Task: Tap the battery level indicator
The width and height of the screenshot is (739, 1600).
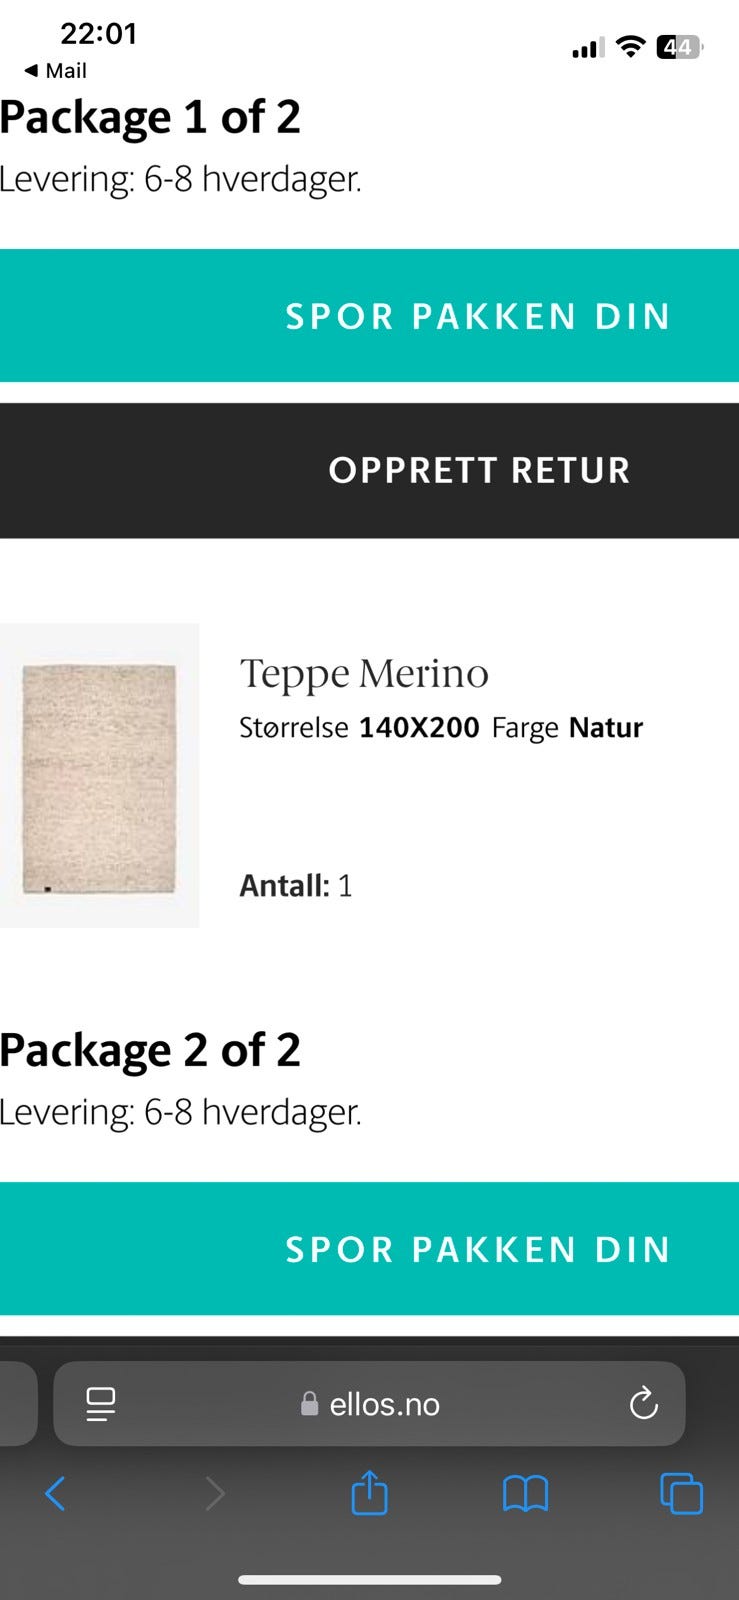Action: click(679, 46)
